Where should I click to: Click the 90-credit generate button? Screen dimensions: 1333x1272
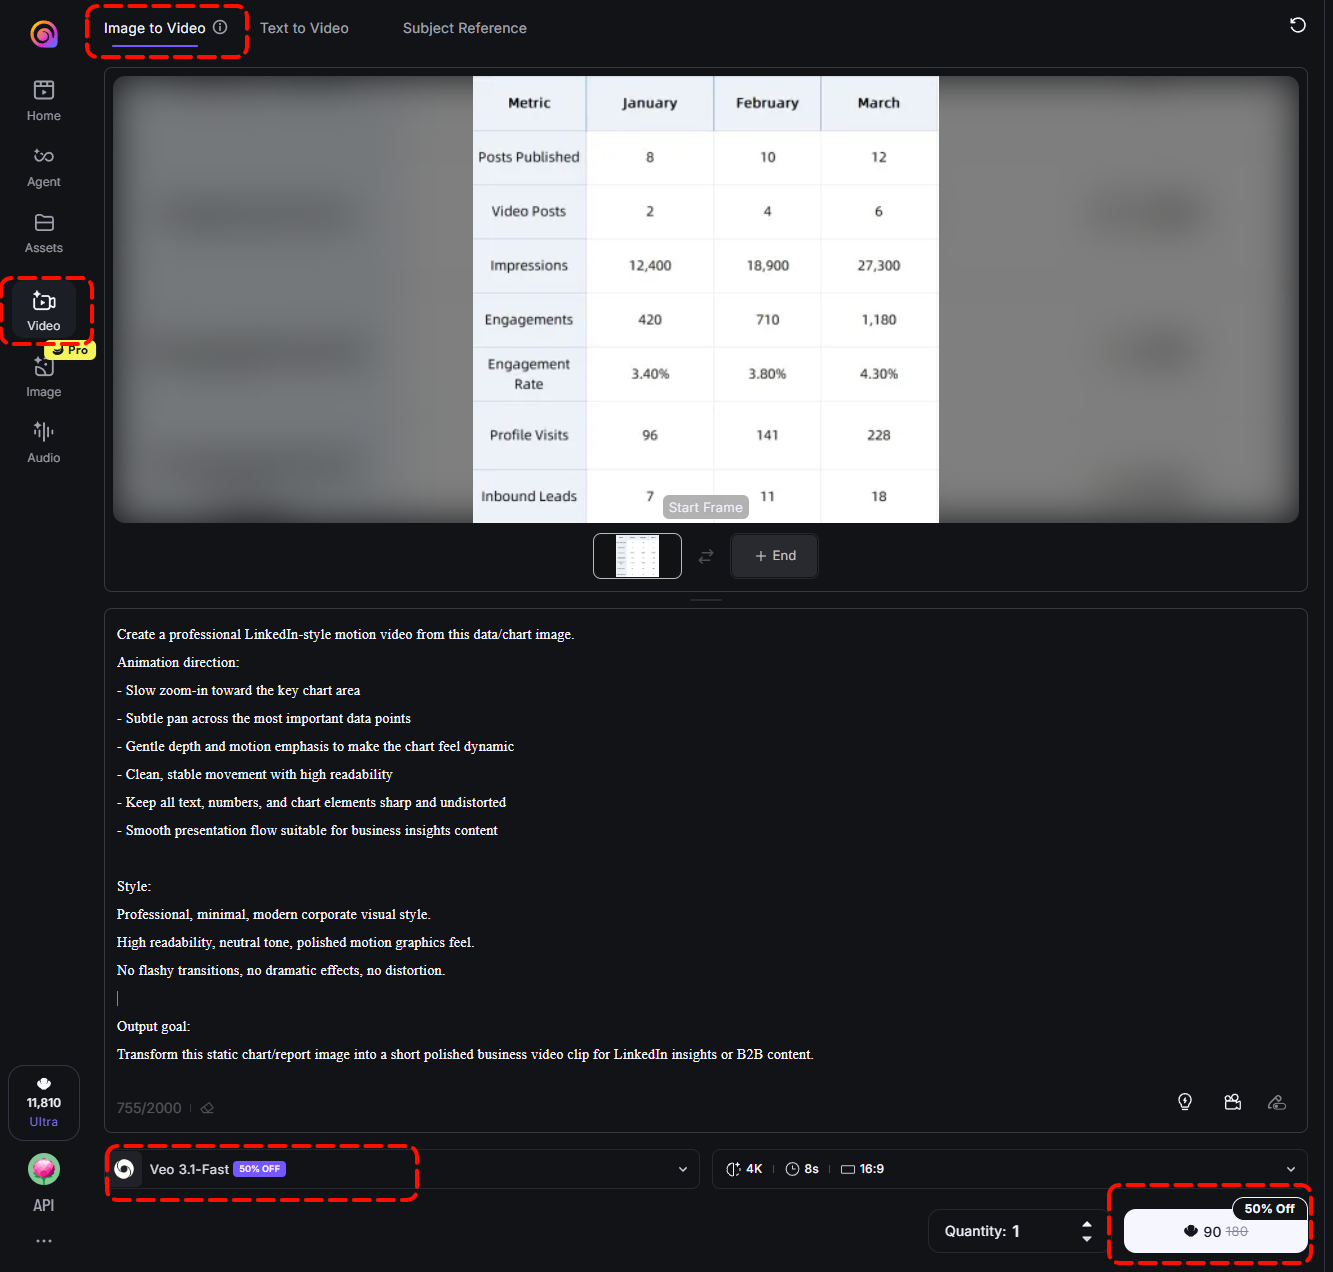pyautogui.click(x=1213, y=1231)
